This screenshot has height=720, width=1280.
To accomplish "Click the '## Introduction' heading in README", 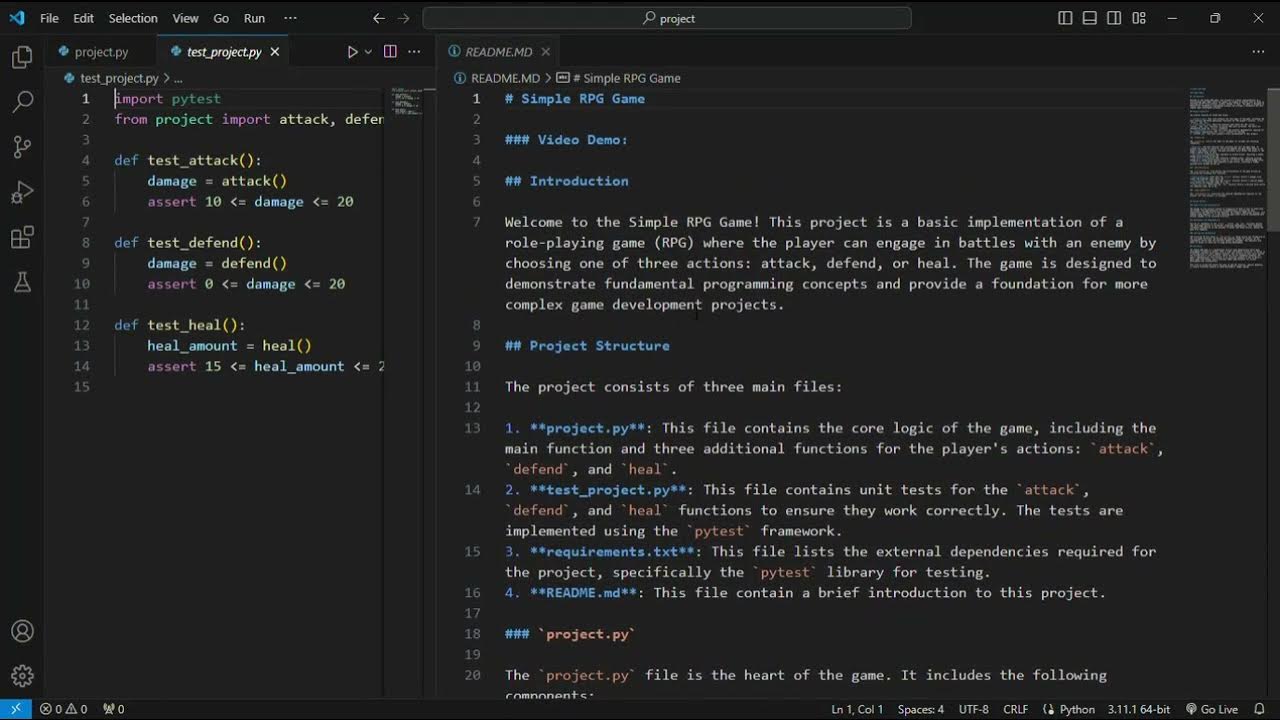I will click(567, 181).
